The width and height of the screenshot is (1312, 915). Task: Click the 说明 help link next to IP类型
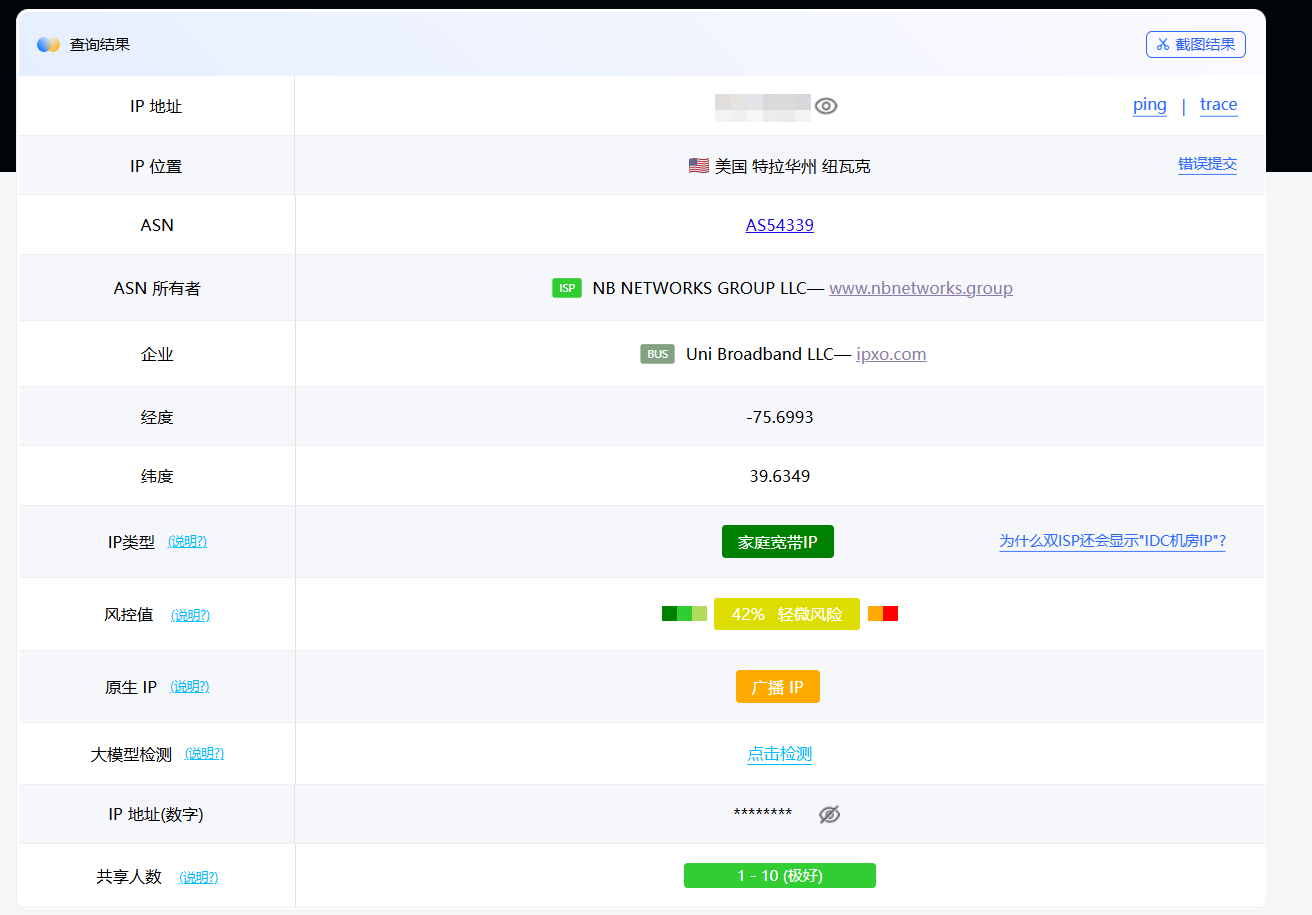tap(187, 542)
